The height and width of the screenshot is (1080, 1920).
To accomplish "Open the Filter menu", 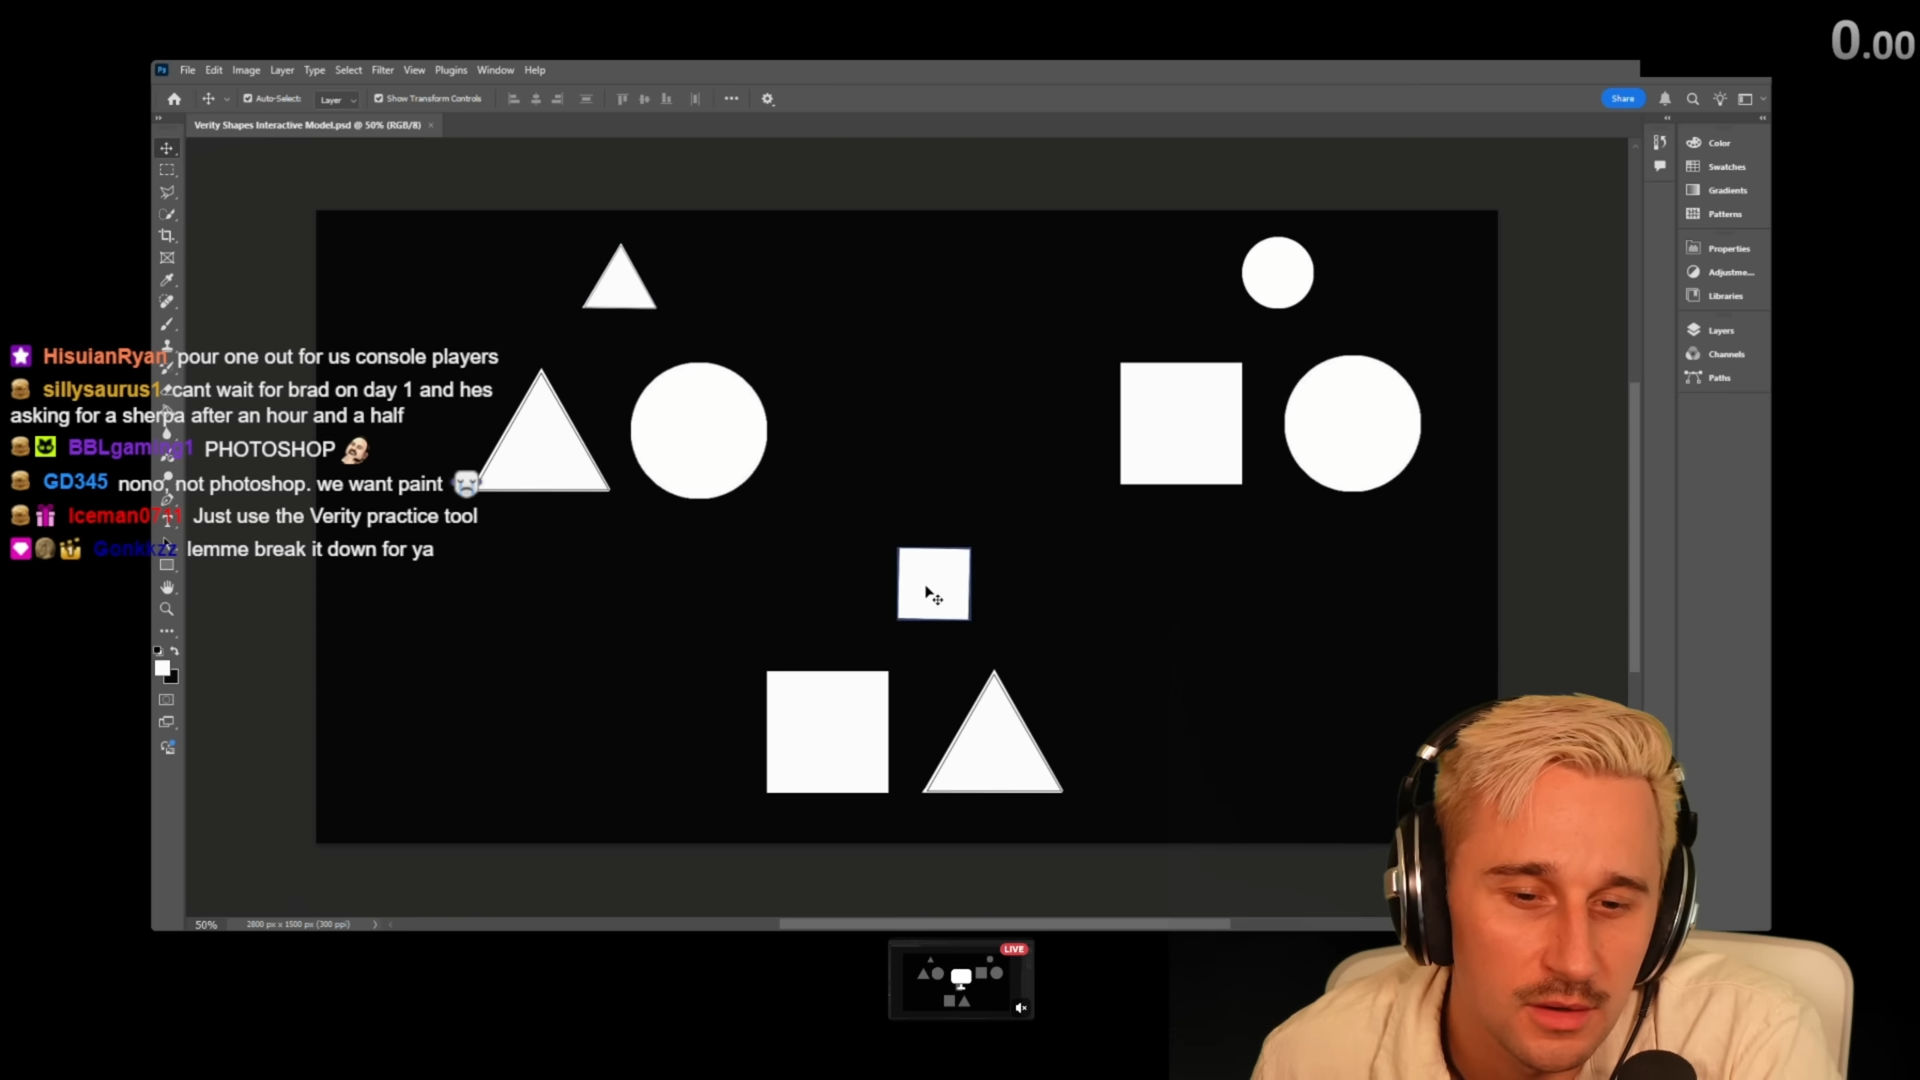I will tap(383, 70).
